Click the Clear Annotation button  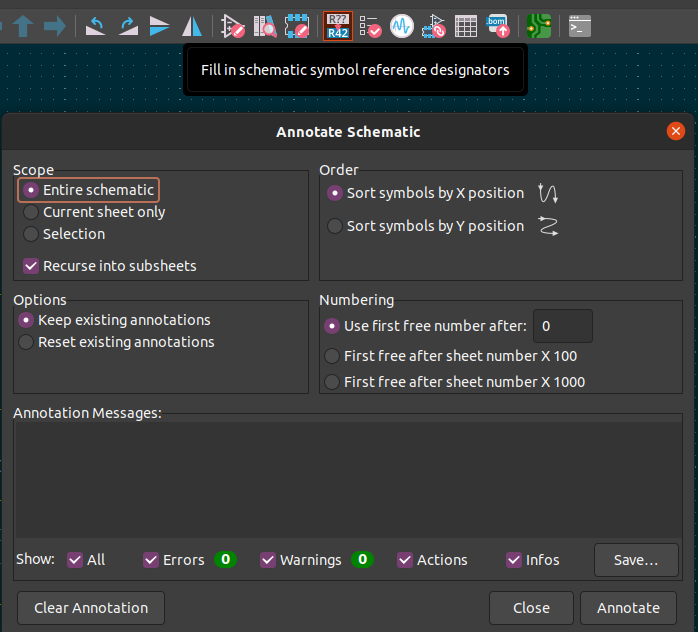tap(91, 608)
